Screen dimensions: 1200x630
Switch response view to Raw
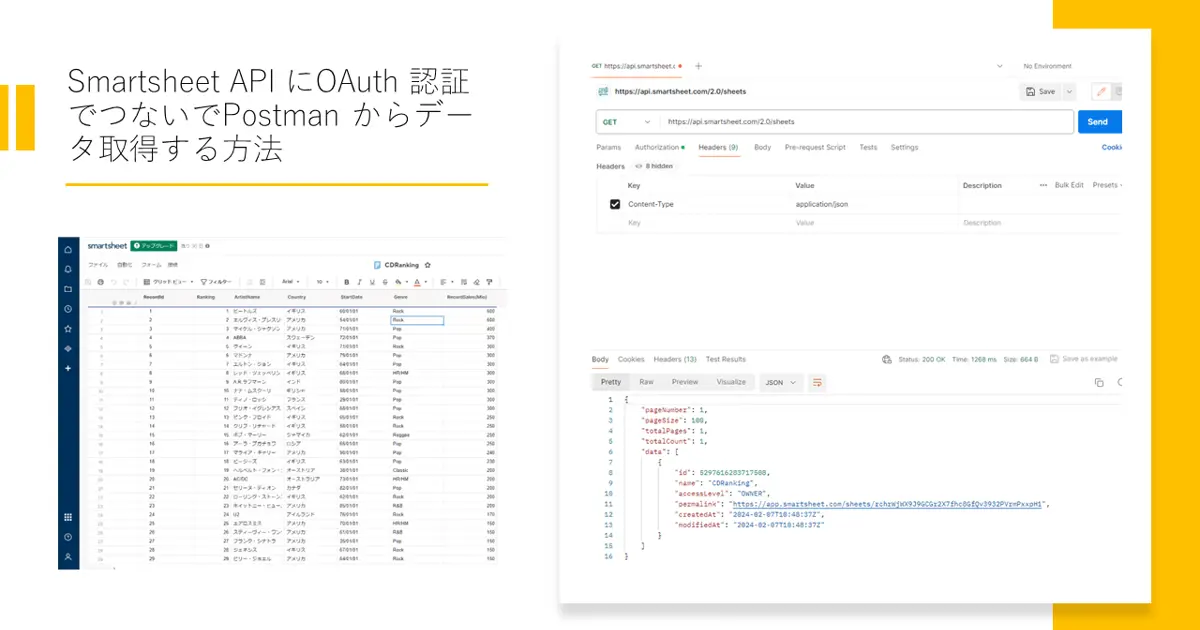point(646,382)
